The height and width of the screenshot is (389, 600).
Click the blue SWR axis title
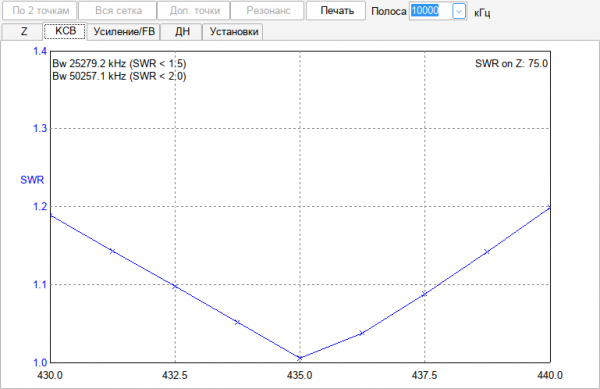(x=32, y=180)
